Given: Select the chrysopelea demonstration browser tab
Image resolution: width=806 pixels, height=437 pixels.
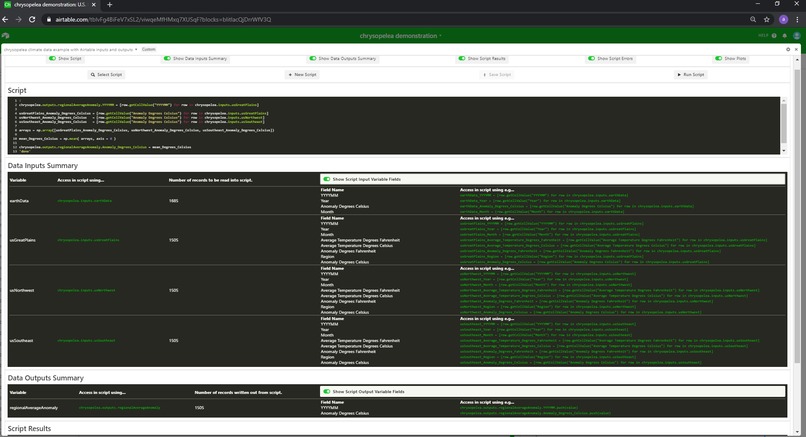Looking at the screenshot, I should pyautogui.click(x=49, y=5).
